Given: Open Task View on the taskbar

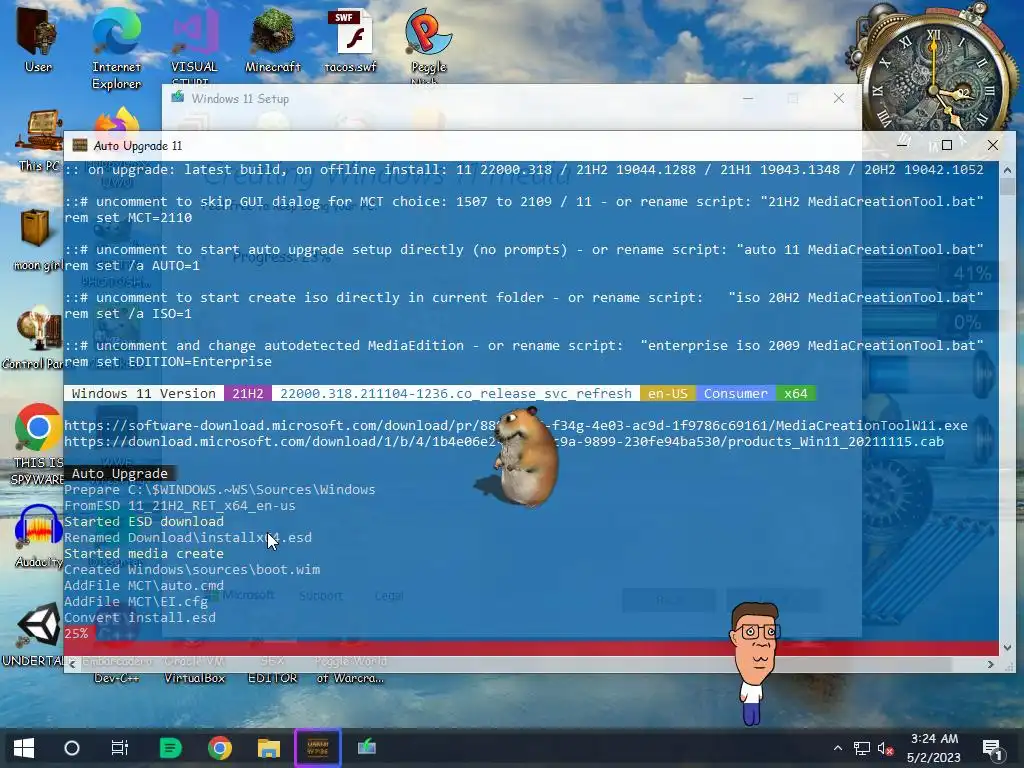Looking at the screenshot, I should tap(120, 748).
